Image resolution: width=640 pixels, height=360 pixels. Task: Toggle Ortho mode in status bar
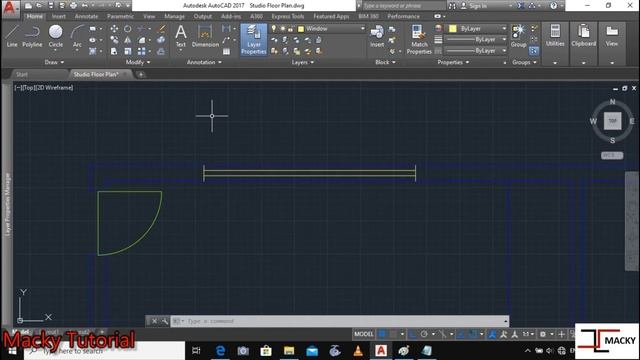[x=413, y=334]
